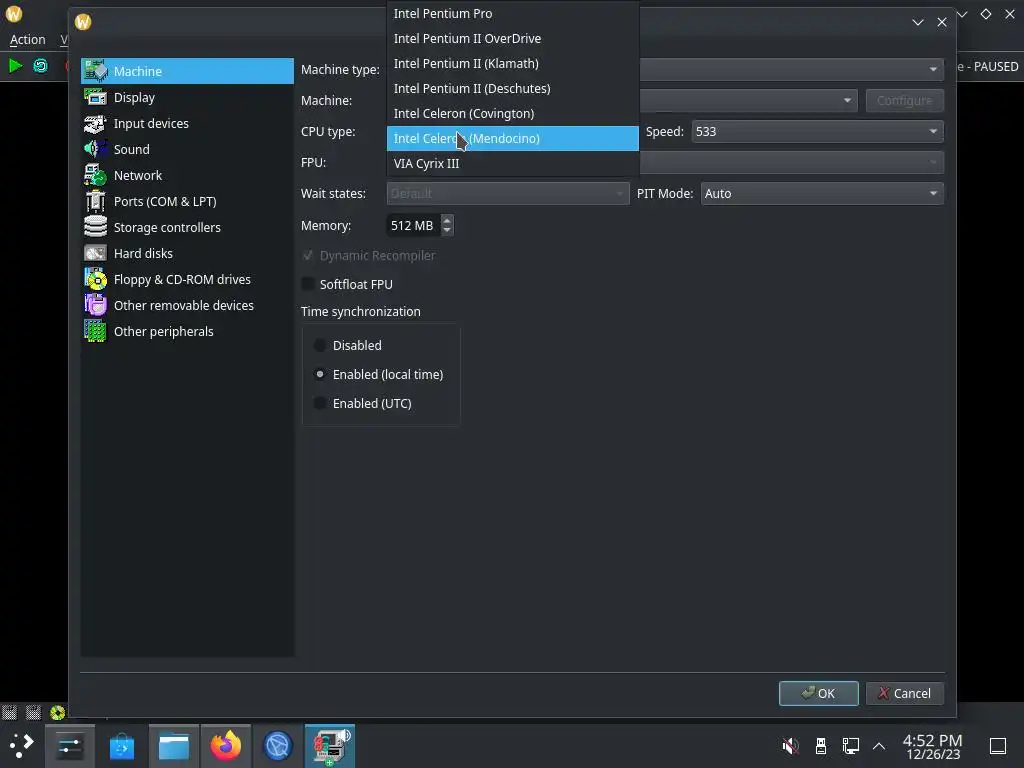Click the show desktop button
This screenshot has height=768, width=1024.
point(998,746)
